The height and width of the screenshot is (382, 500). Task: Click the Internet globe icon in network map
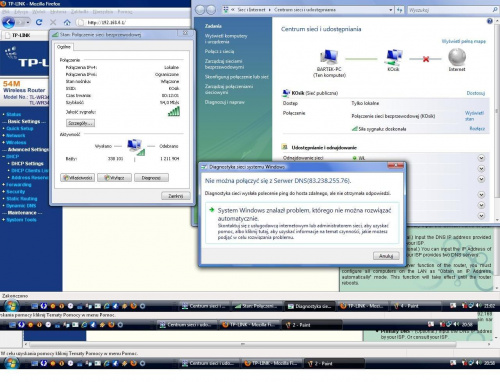coord(457,57)
